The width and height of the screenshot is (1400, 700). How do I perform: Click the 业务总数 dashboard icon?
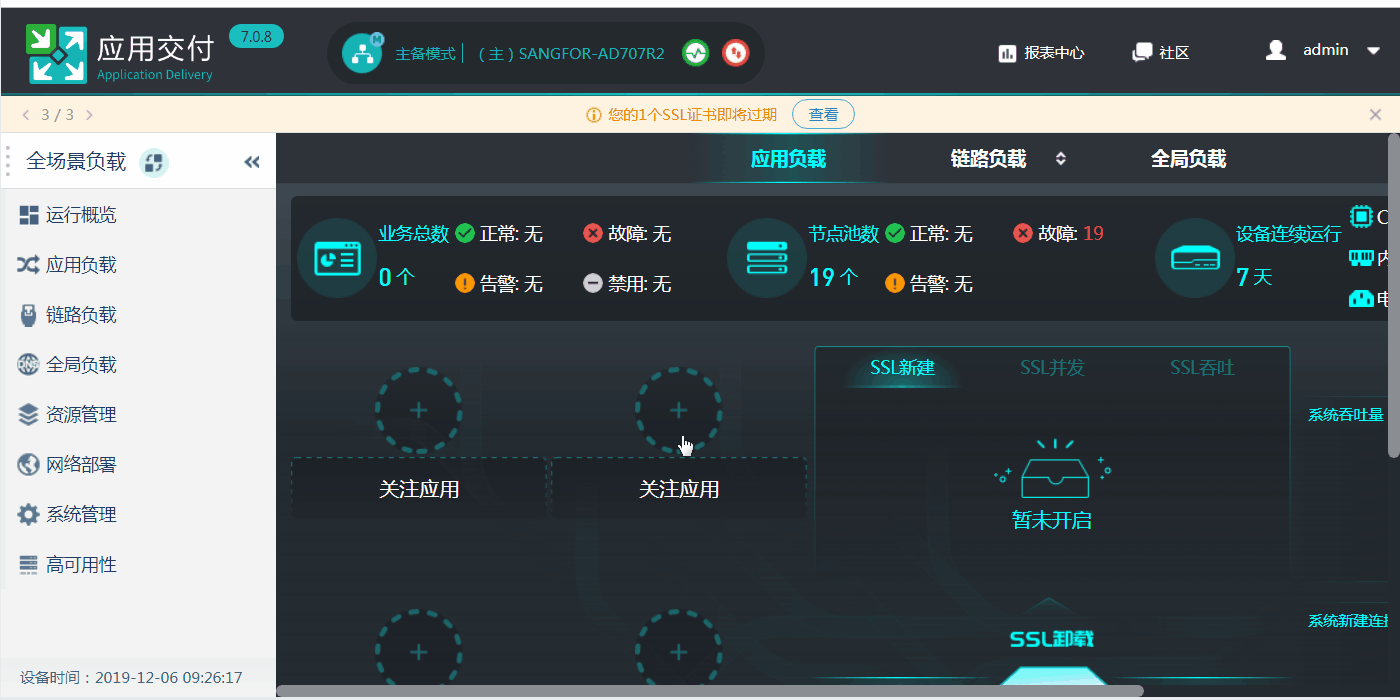[337, 258]
